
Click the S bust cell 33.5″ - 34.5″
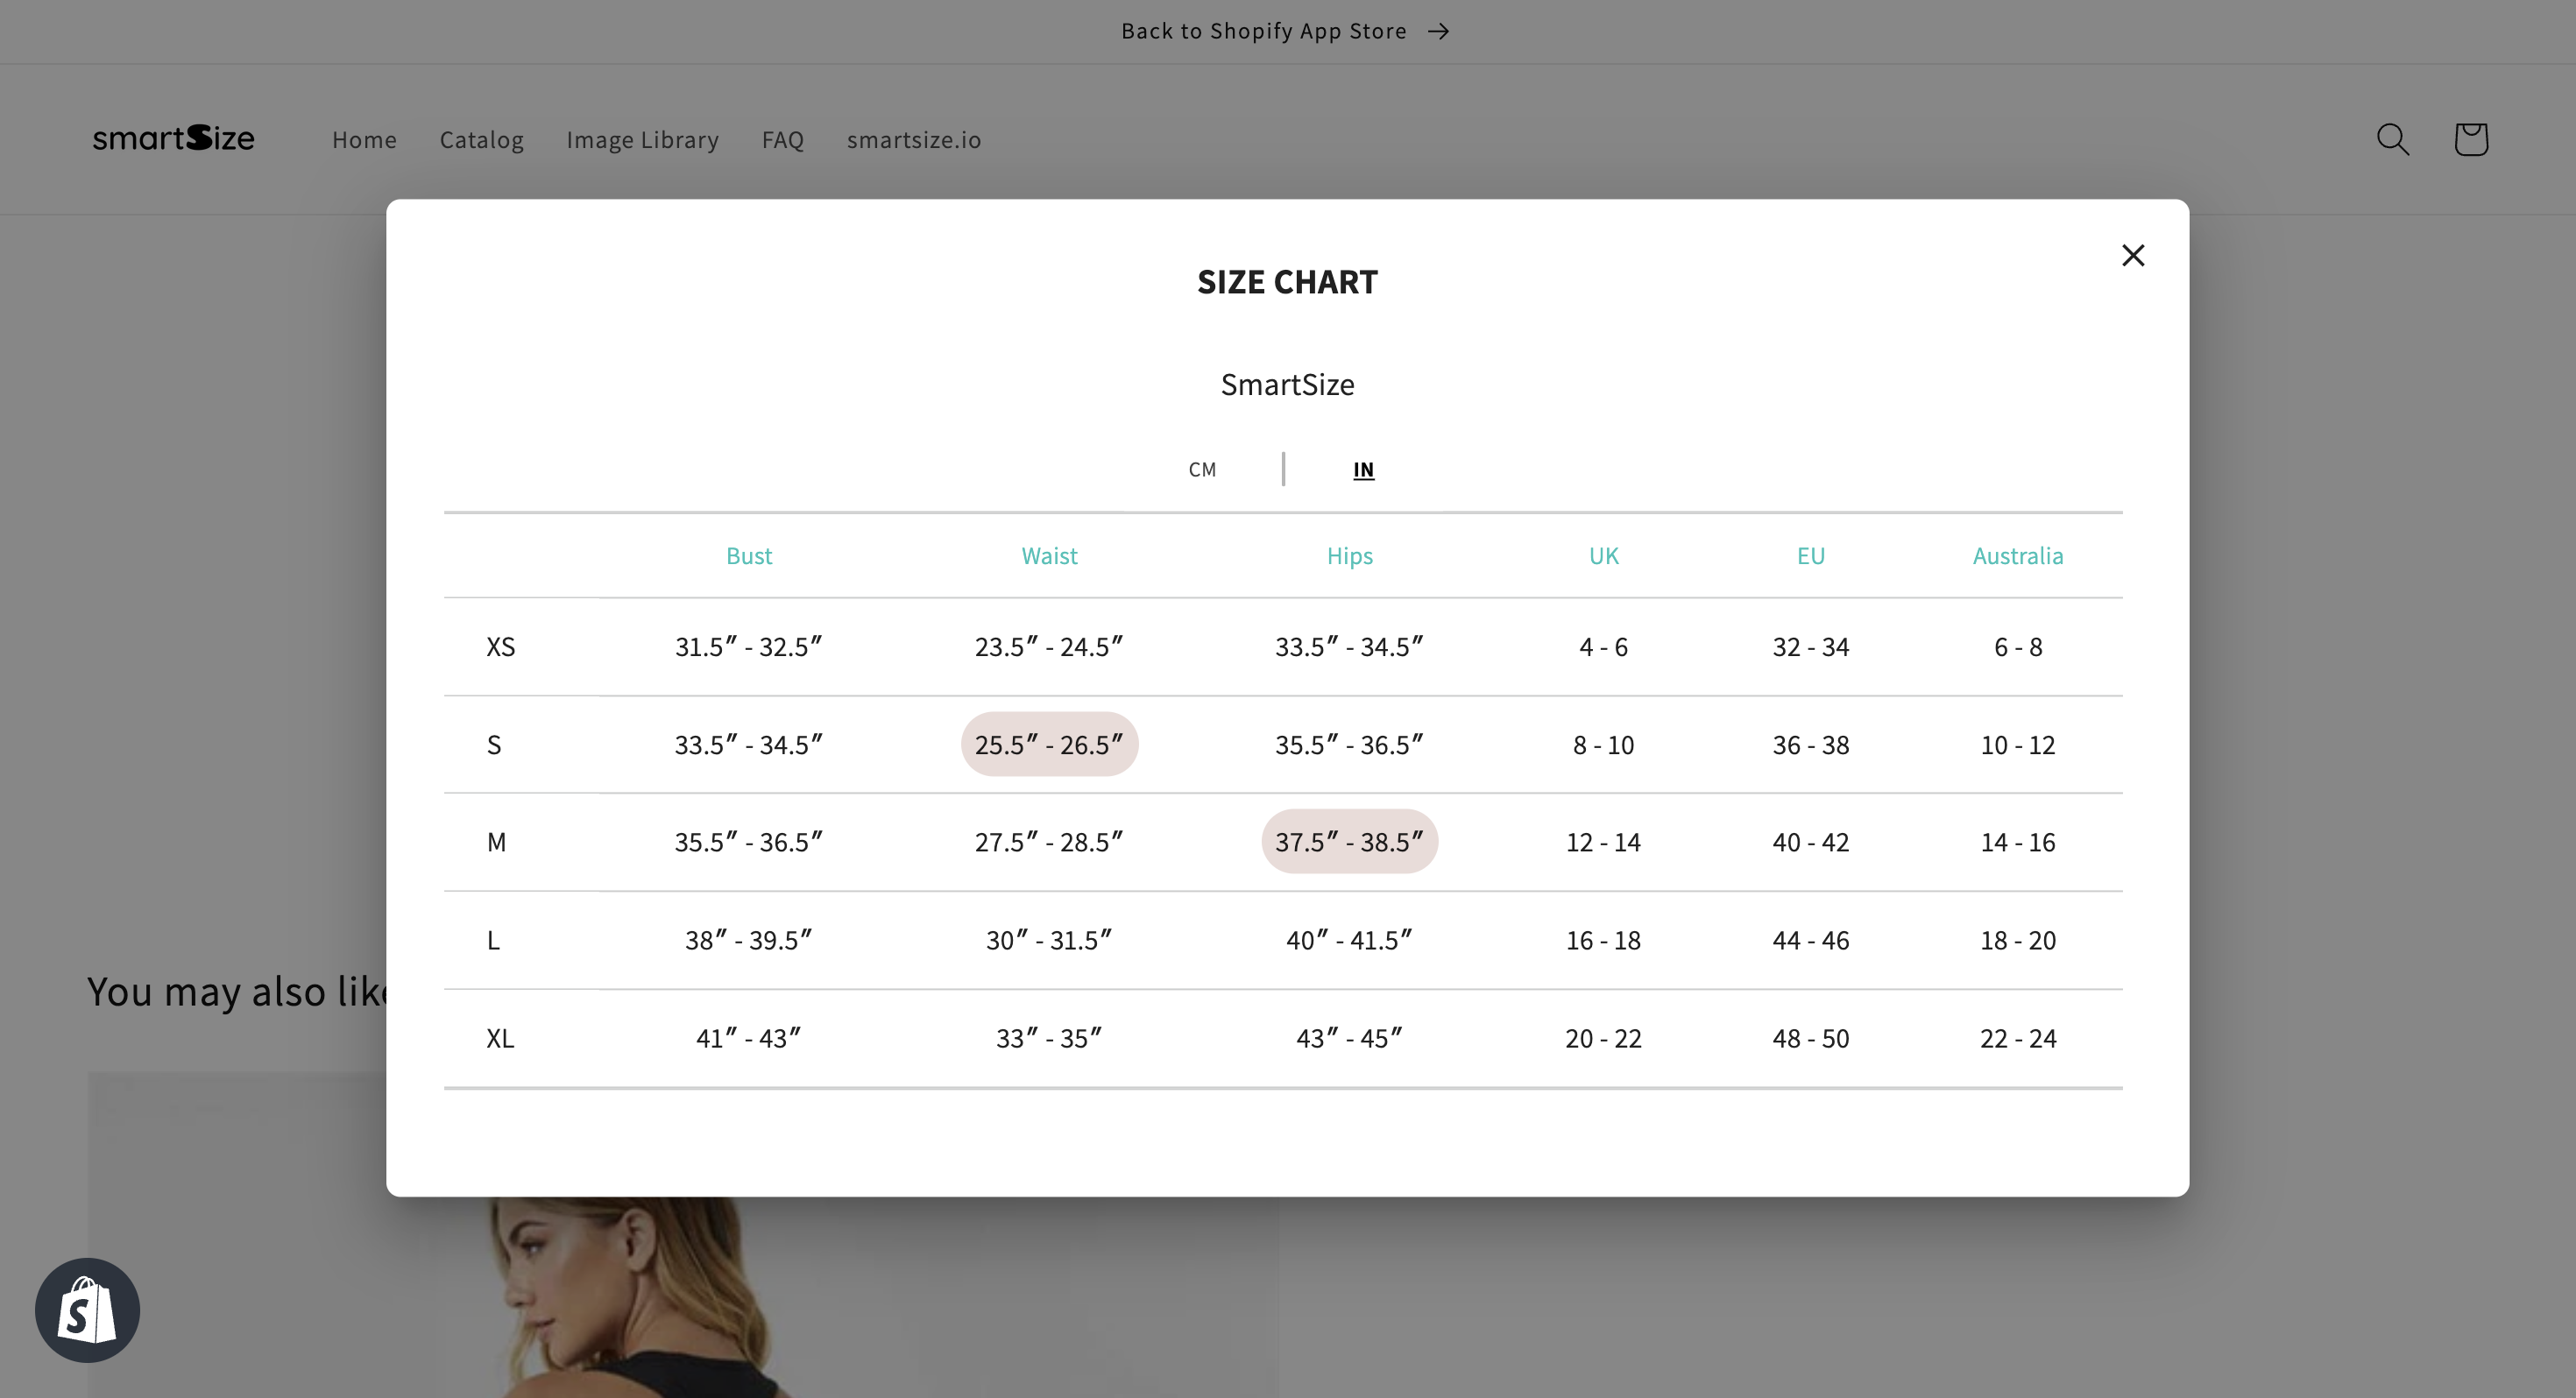click(748, 745)
